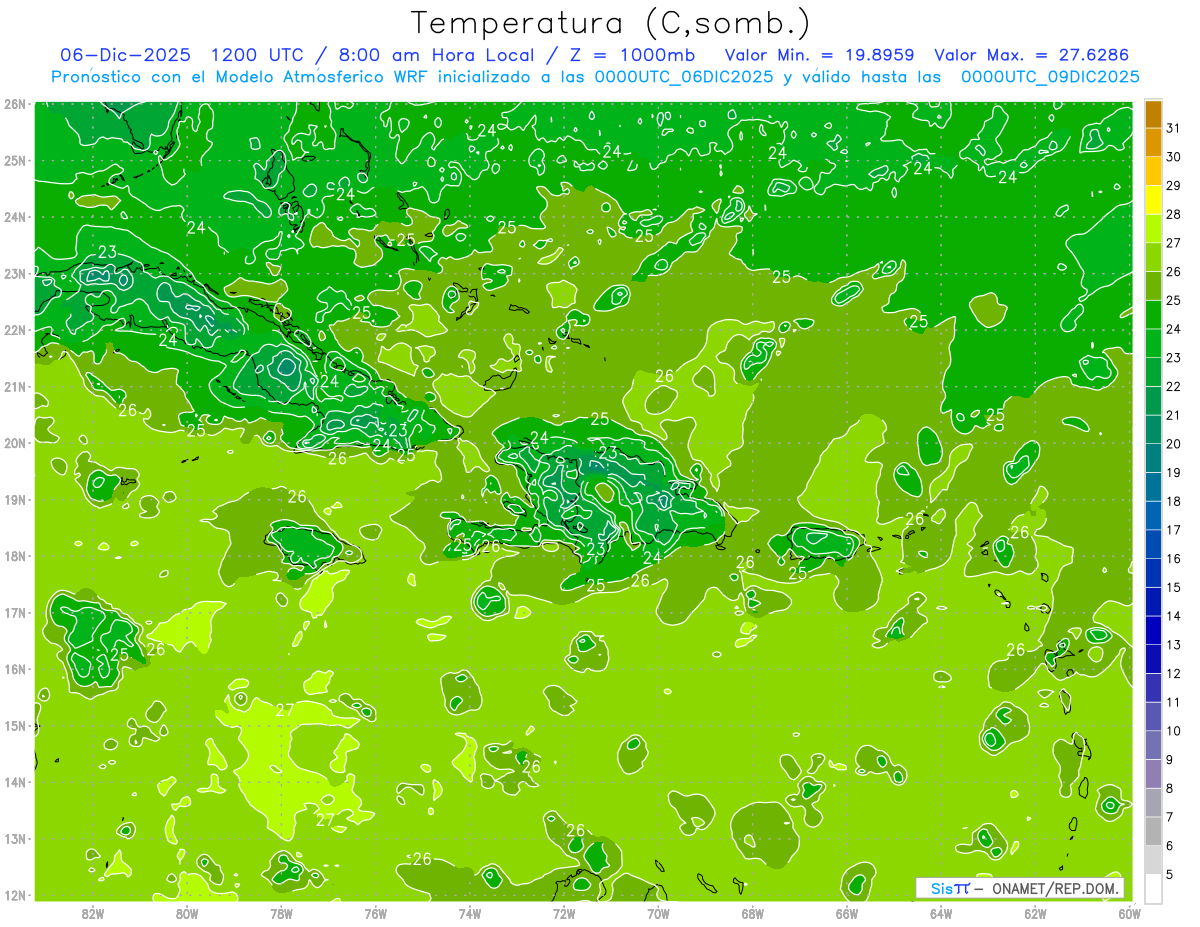Viewport: 1200px width, 927px height.
Task: Select the "80W" longitude axis label
Action: point(187,913)
